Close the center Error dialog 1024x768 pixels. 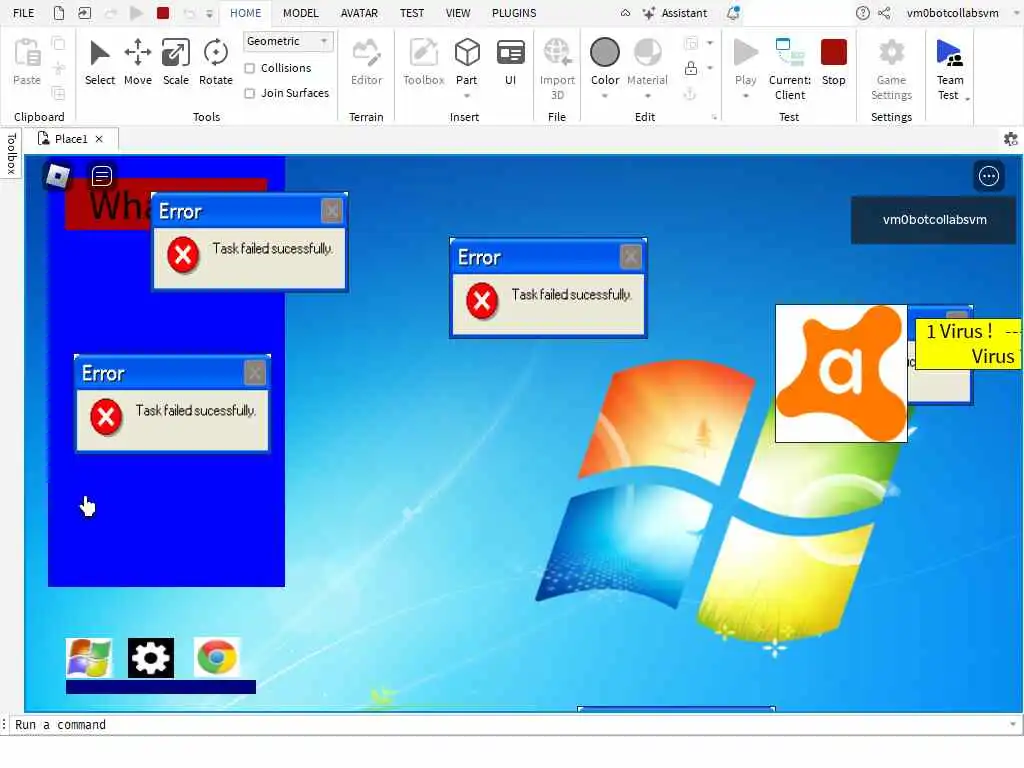coord(630,257)
